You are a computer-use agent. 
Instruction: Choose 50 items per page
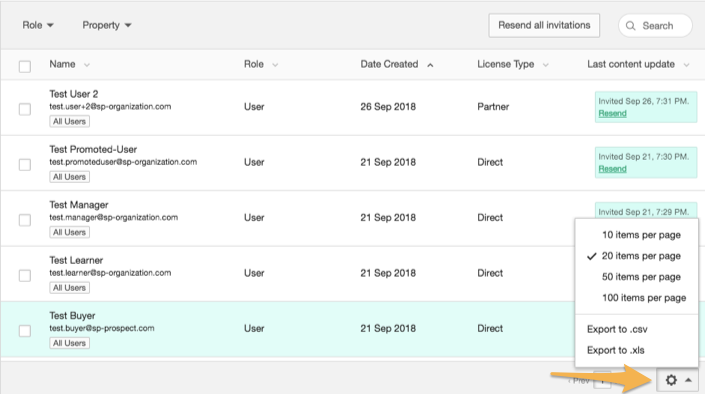point(641,277)
